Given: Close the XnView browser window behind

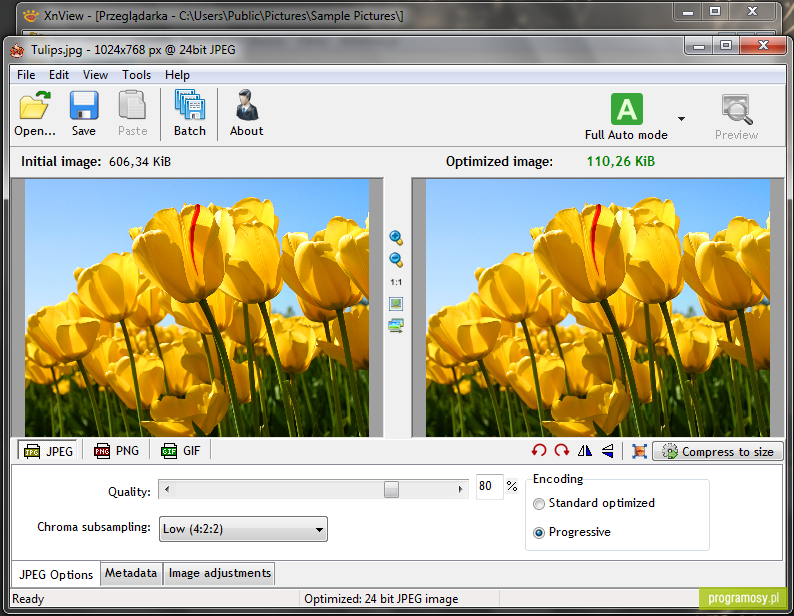Looking at the screenshot, I should pos(752,11).
